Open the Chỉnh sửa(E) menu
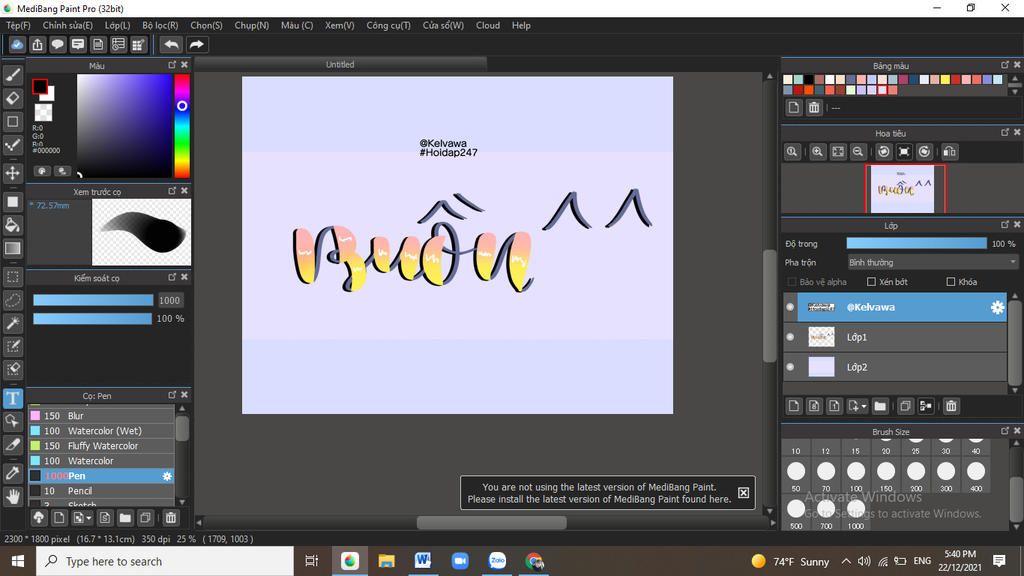1024x576 pixels. click(68, 25)
